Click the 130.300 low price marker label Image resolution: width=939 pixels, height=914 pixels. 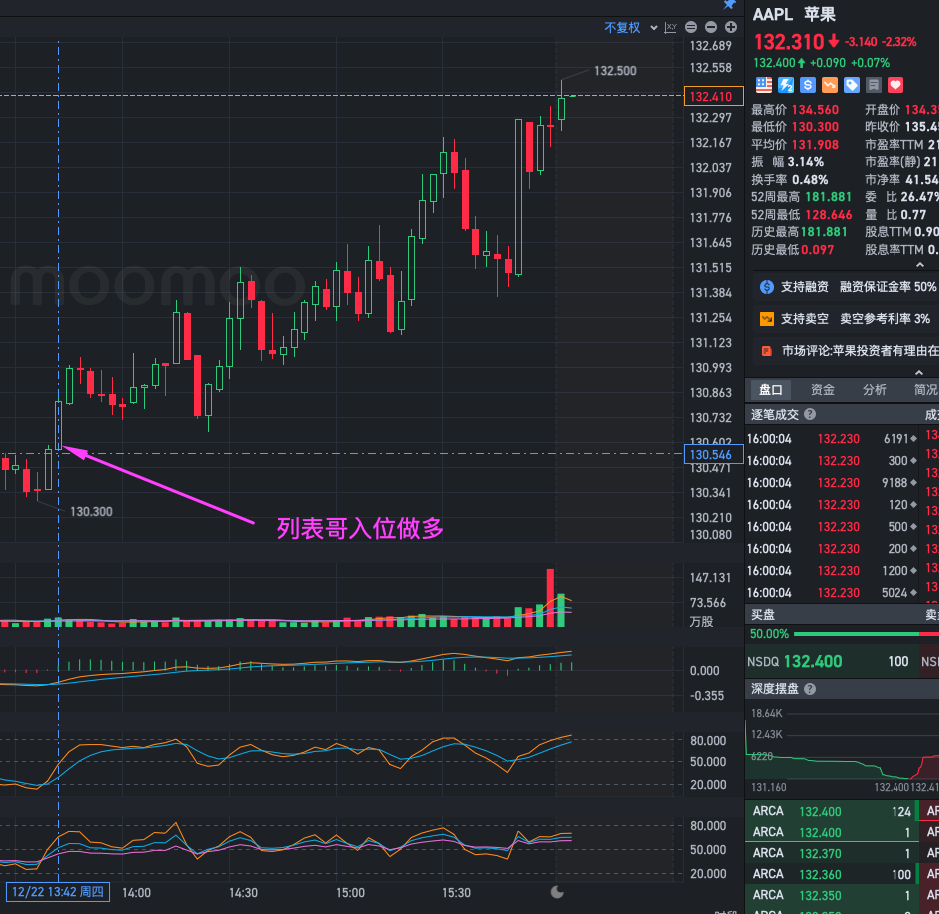click(x=91, y=512)
